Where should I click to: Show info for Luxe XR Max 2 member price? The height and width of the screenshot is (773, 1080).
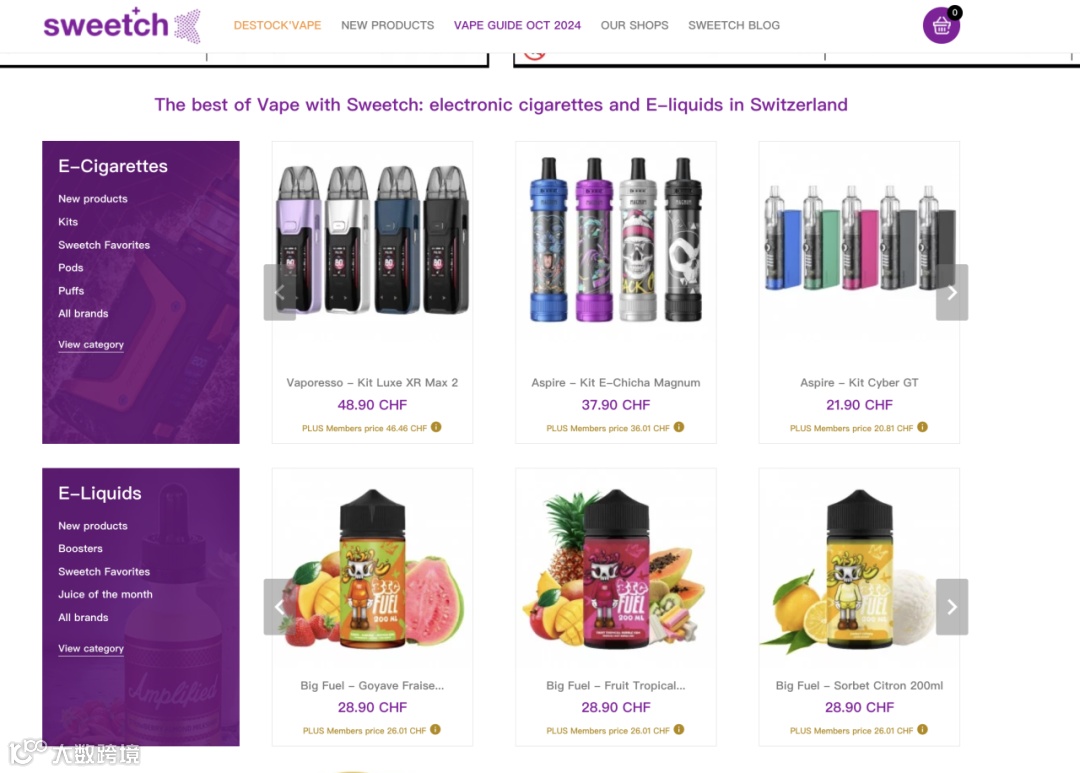[x=436, y=427]
